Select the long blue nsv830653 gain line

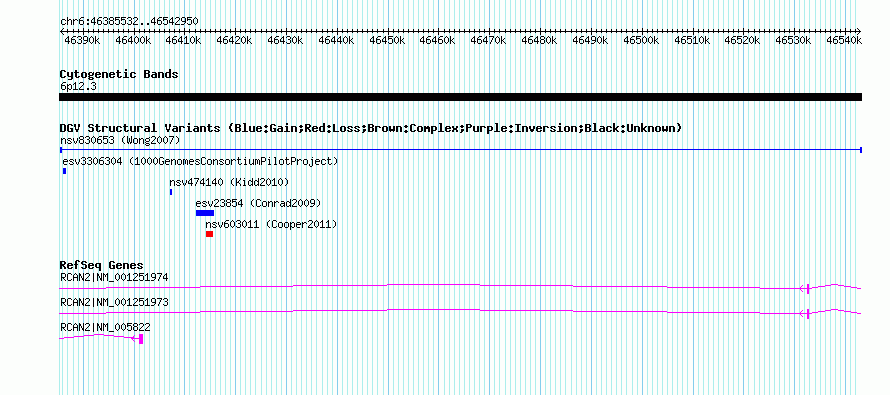point(461,150)
